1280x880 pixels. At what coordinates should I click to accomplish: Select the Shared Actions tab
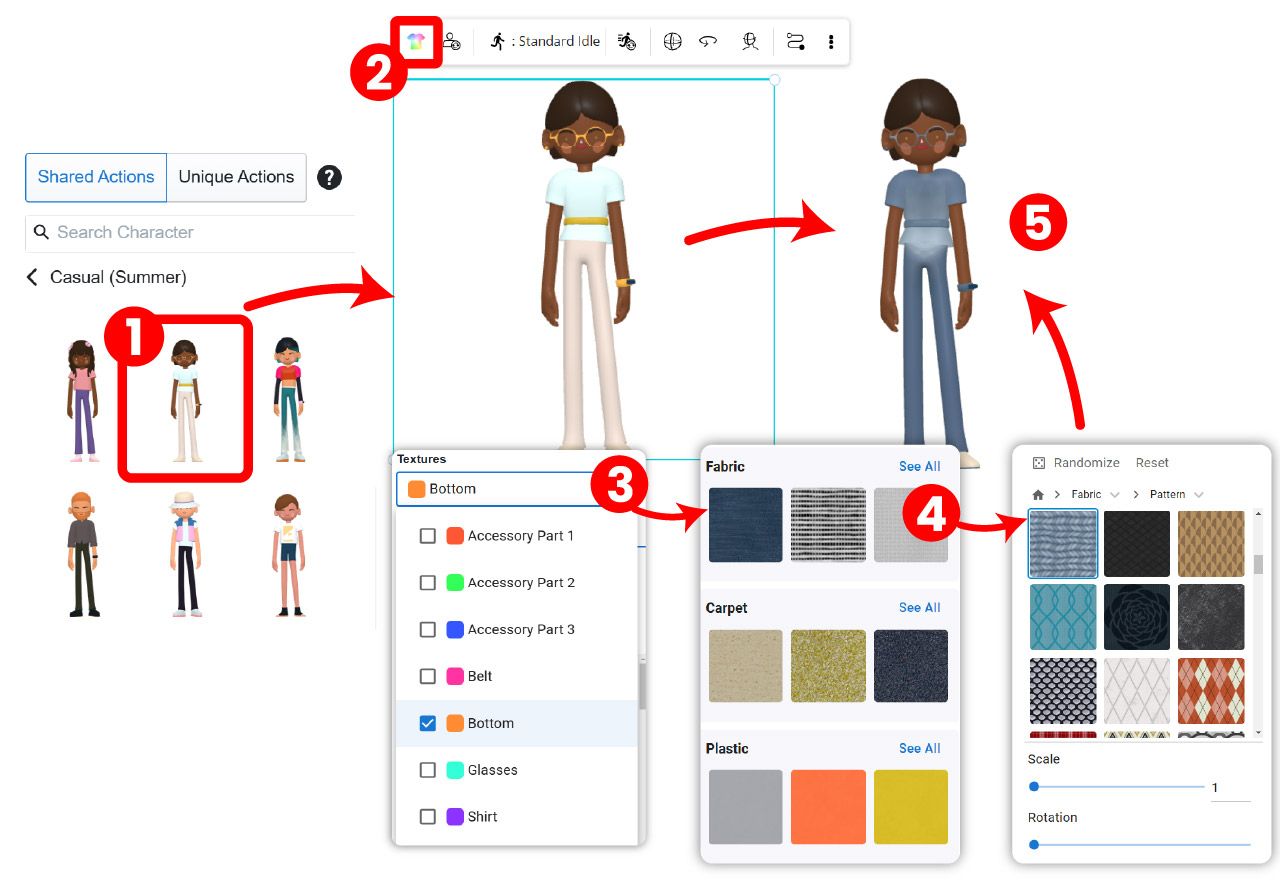click(x=96, y=177)
